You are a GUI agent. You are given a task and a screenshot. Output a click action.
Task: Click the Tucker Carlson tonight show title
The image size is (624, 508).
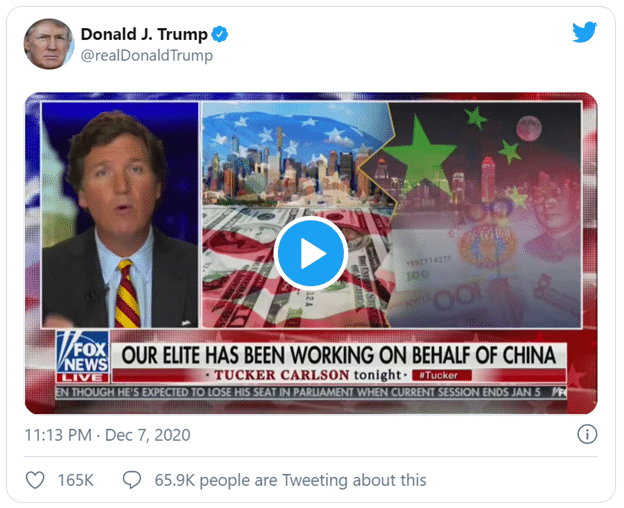[308, 375]
